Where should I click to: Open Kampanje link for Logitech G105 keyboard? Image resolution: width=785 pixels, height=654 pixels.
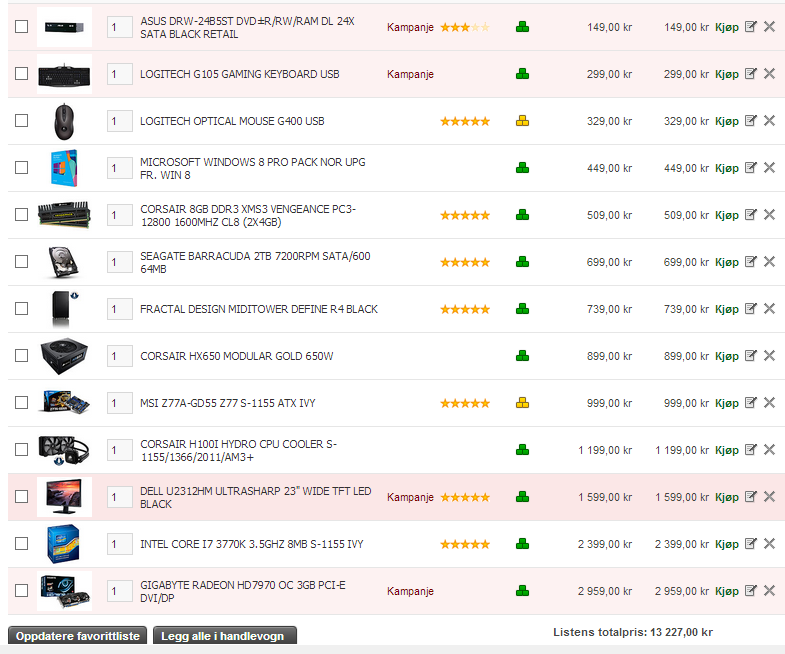[x=410, y=74]
